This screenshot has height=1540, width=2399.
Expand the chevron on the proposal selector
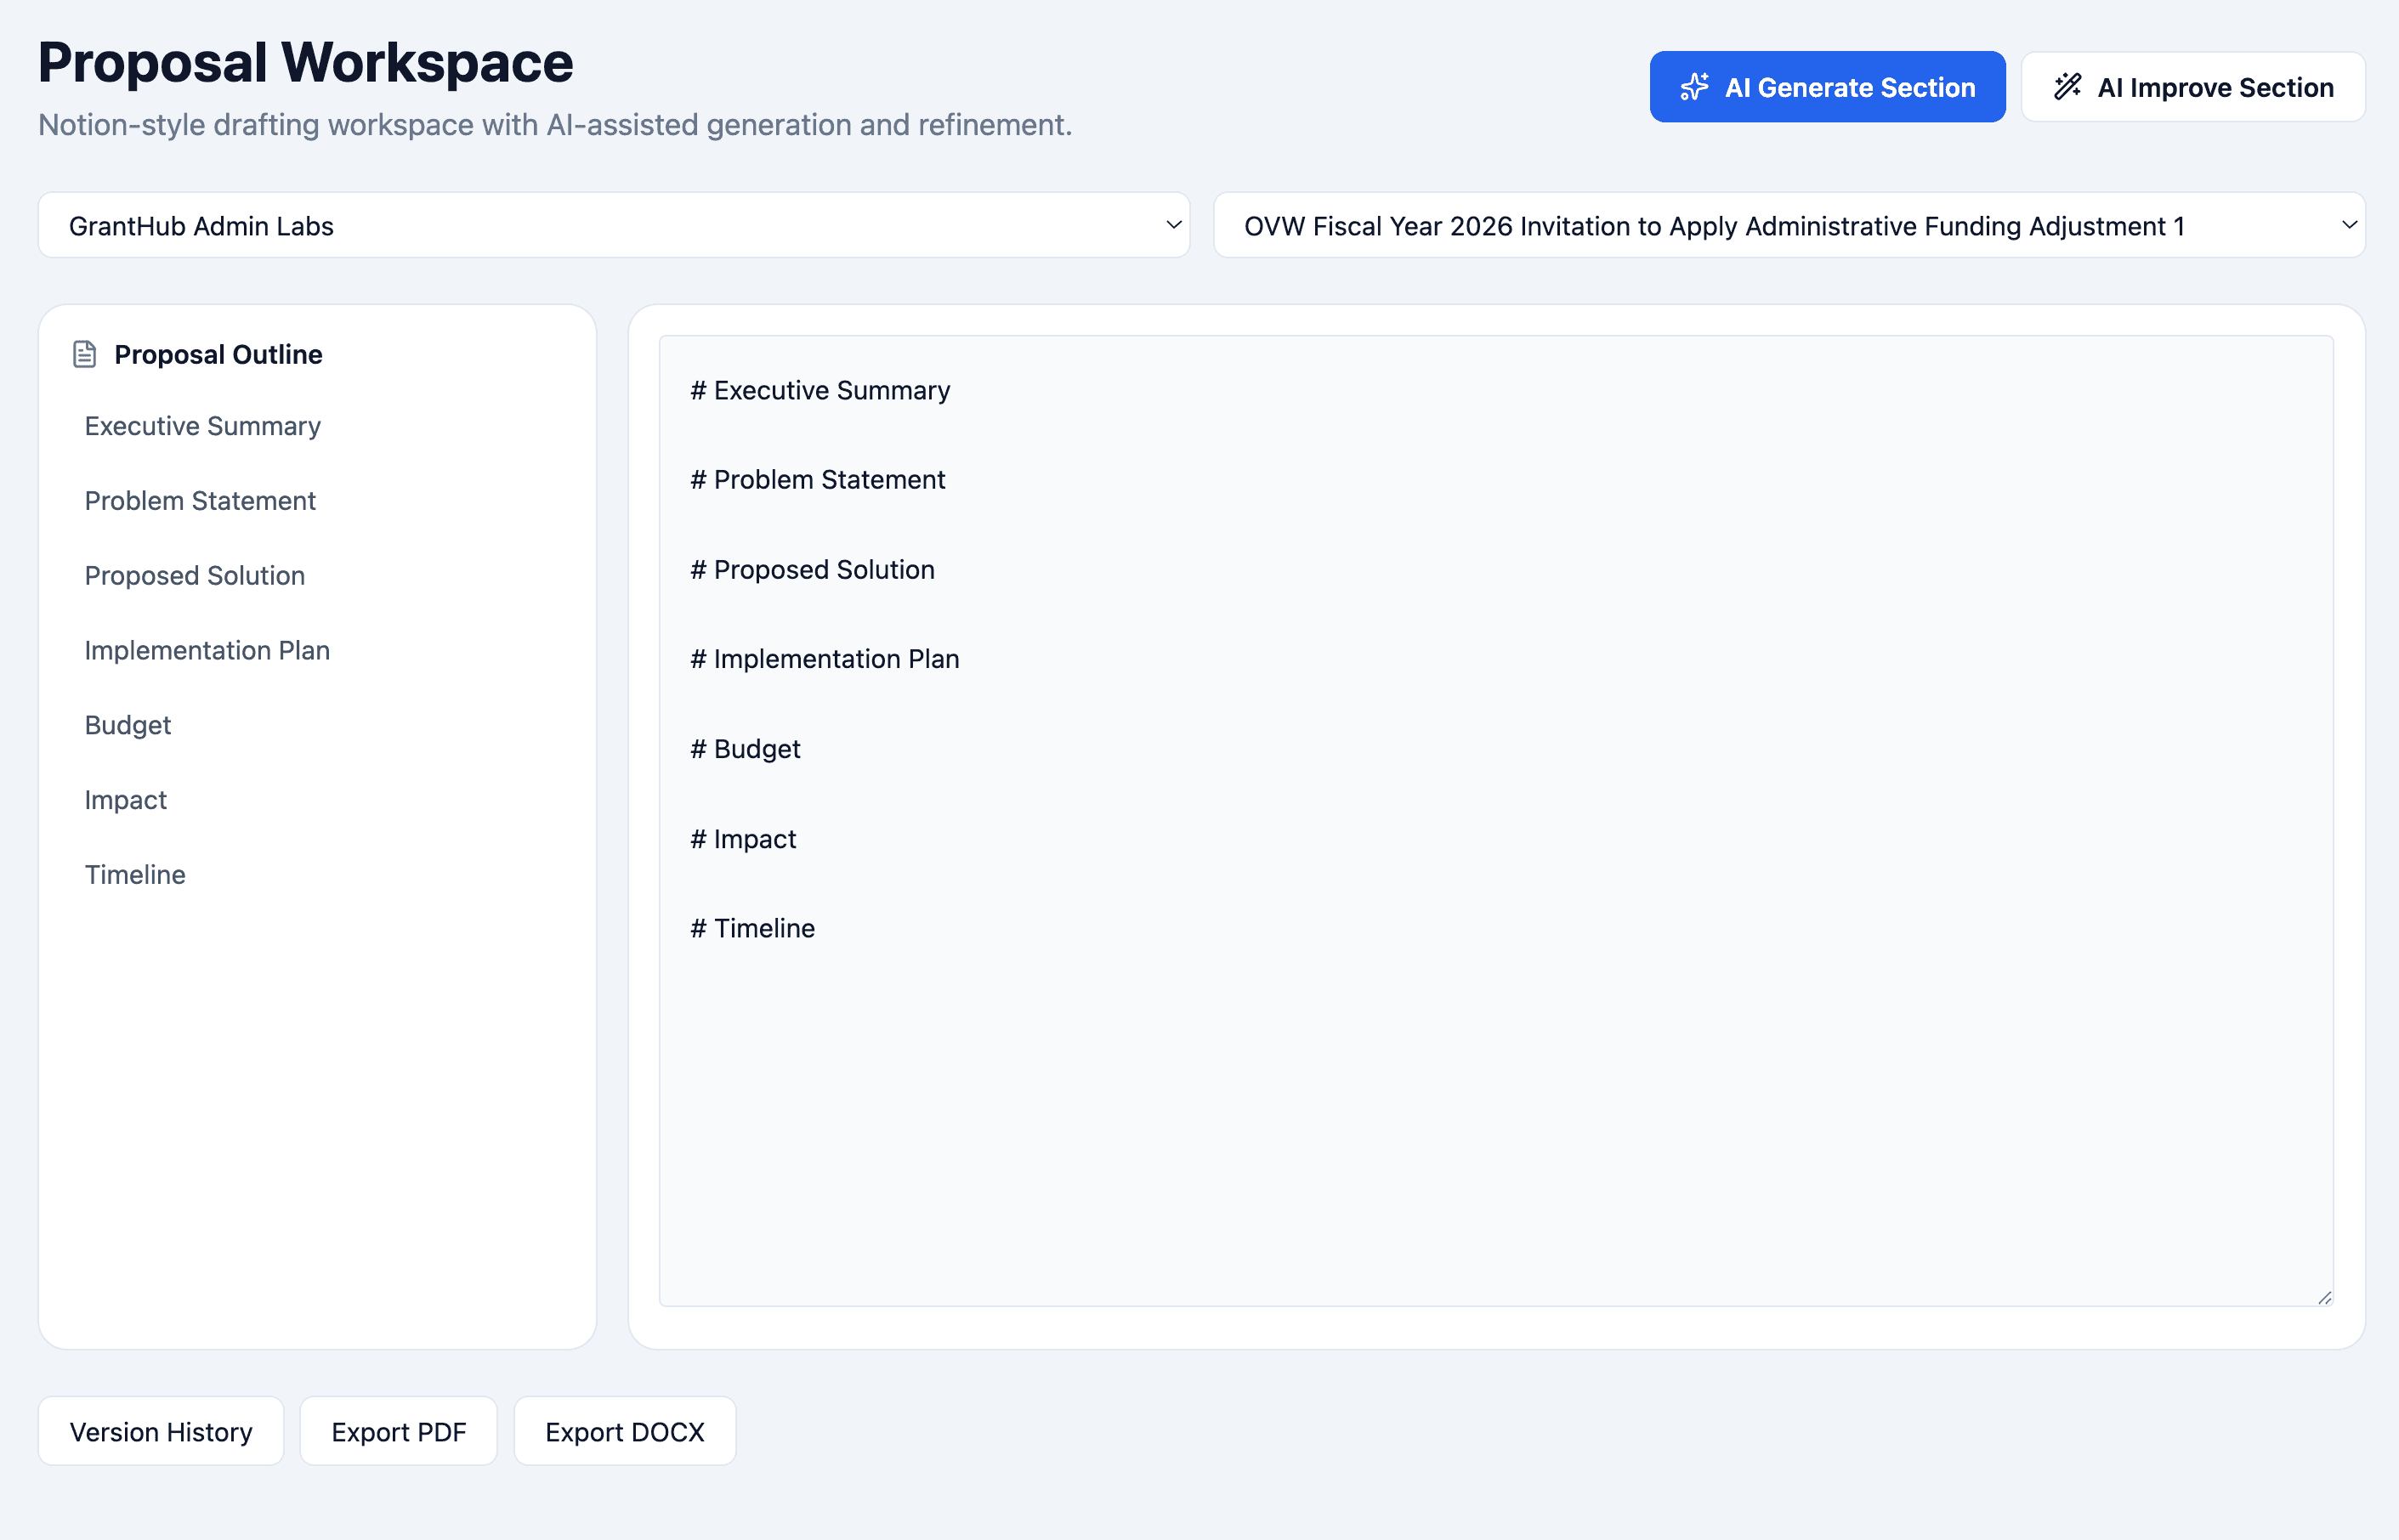tap(2348, 225)
